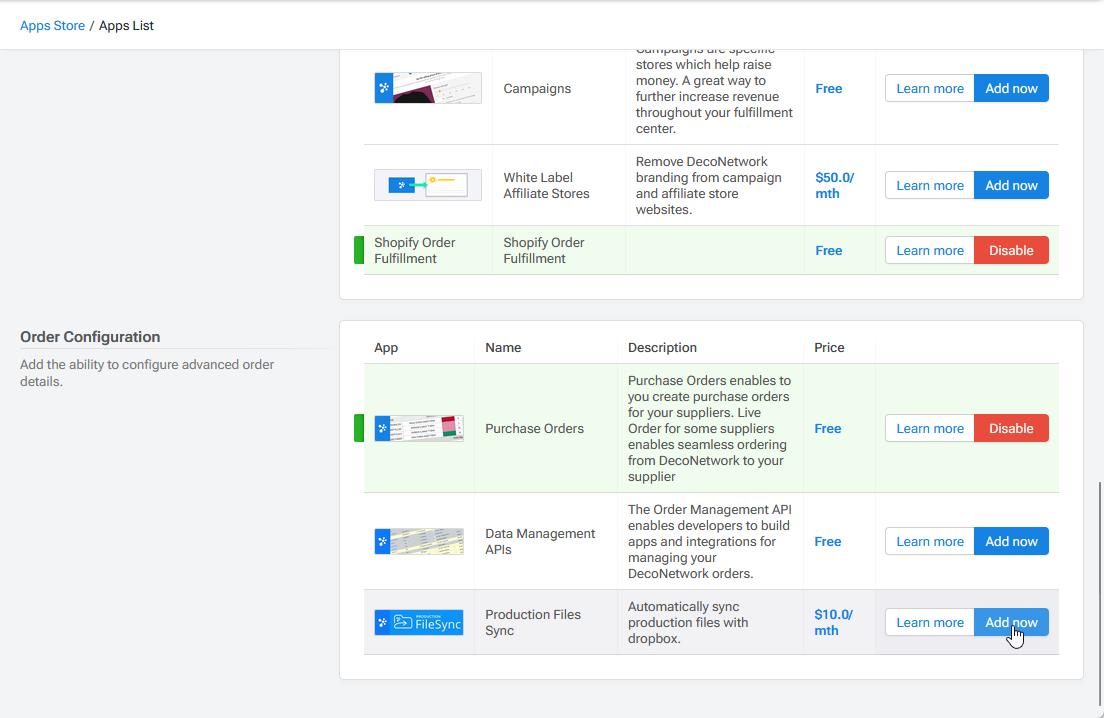1104x718 pixels.
Task: Click the Production Files Sync name text
Action: point(532,622)
